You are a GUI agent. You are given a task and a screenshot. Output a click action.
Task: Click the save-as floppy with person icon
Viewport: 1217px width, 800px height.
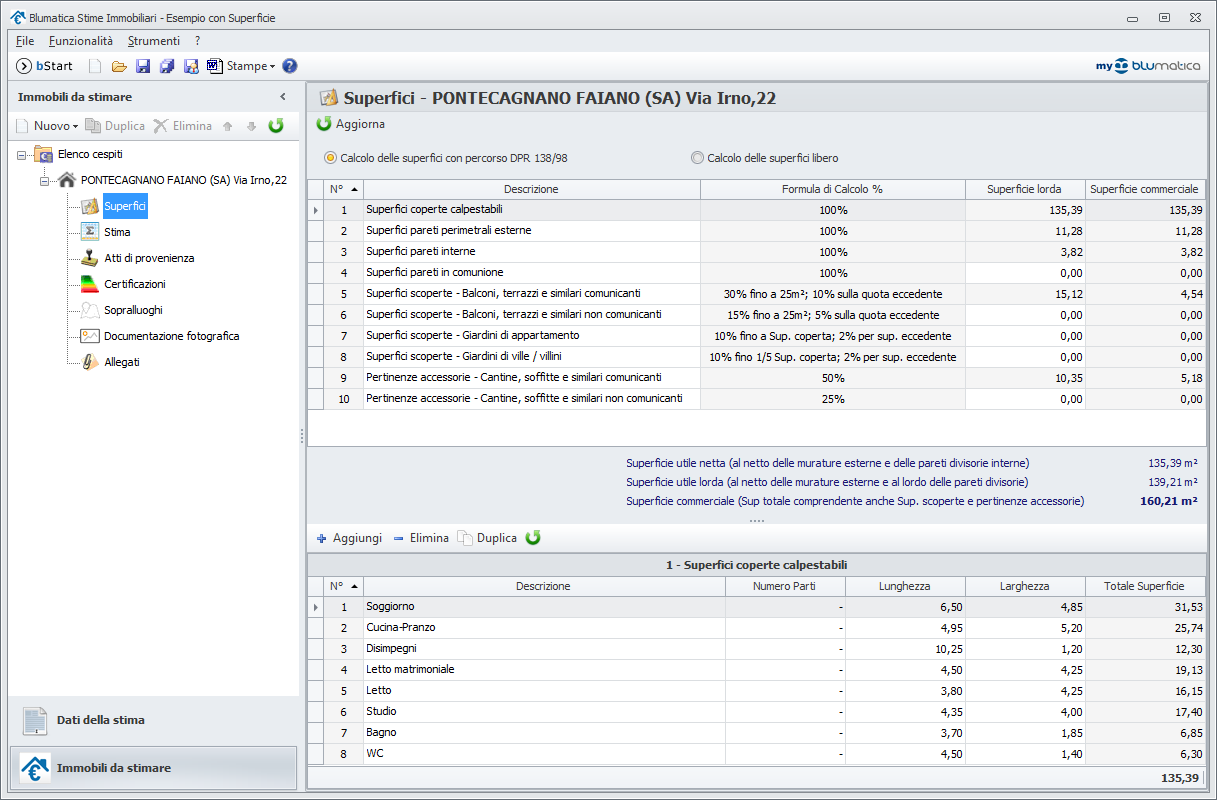click(191, 66)
